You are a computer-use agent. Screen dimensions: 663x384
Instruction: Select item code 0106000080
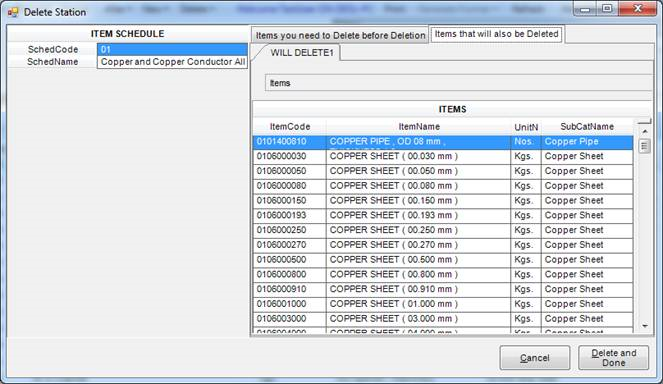tap(290, 186)
